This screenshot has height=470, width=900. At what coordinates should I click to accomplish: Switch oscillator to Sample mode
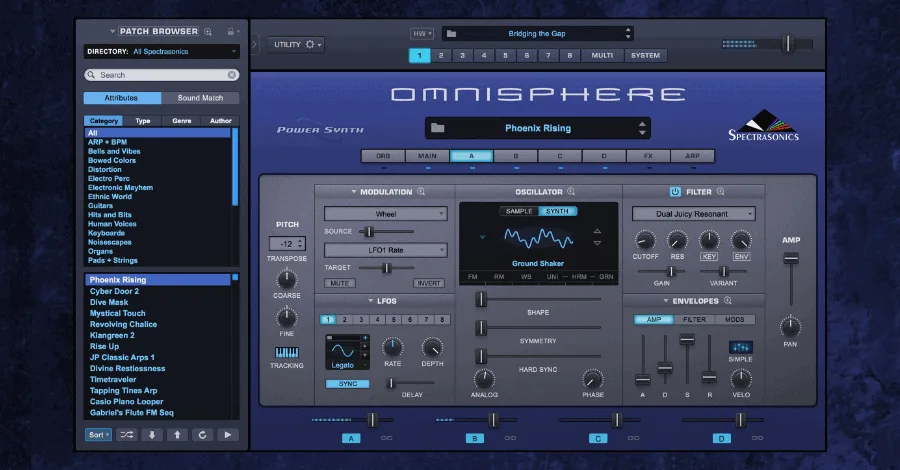[519, 211]
